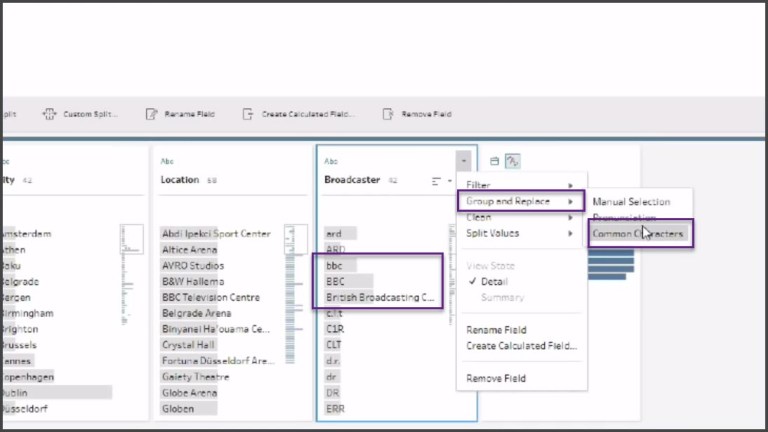Click the Custom Split toolbar icon
The height and width of the screenshot is (432, 768).
[x=50, y=115]
